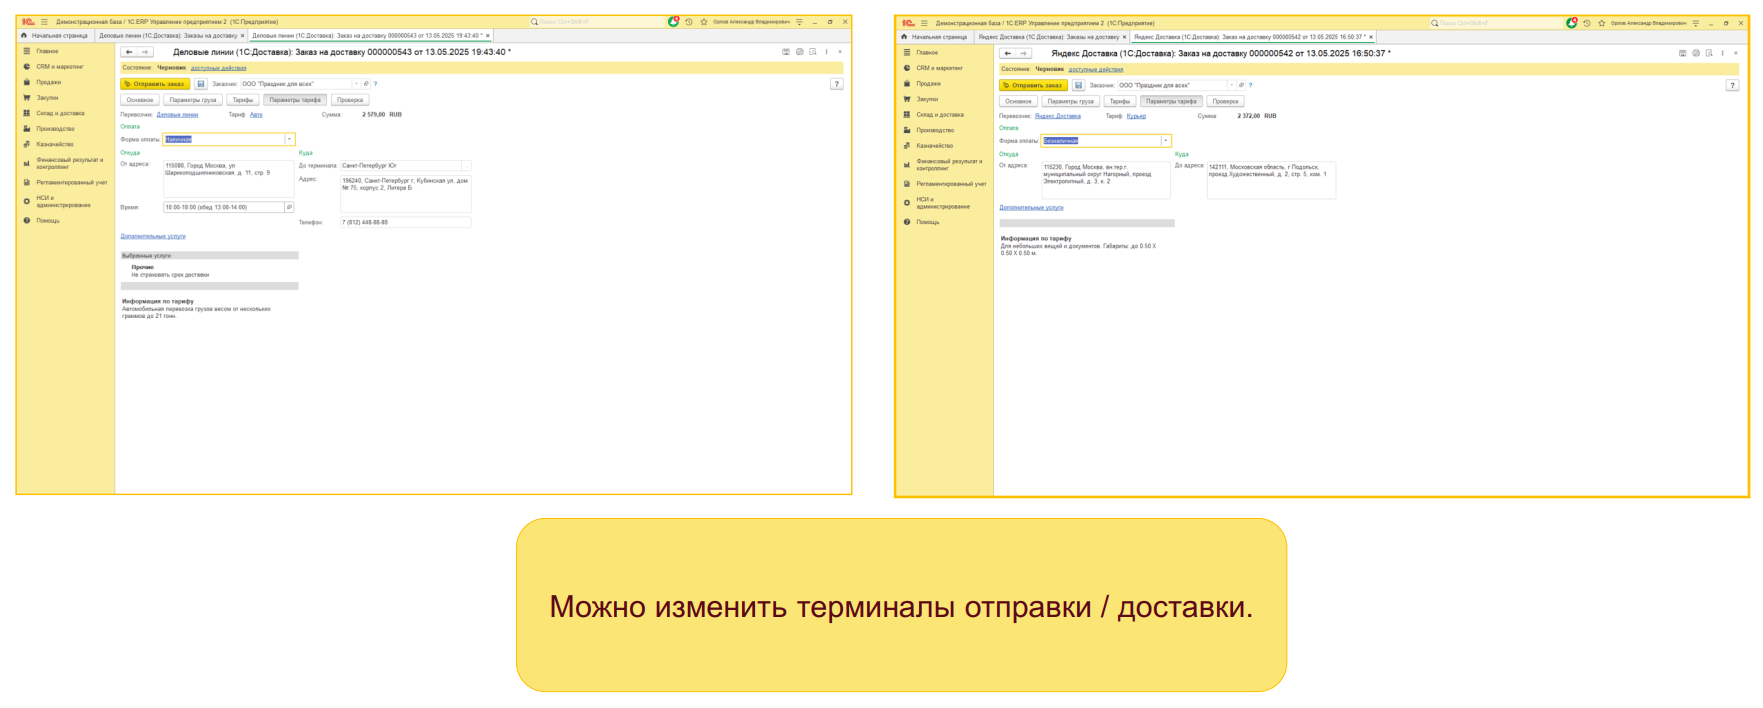The width and height of the screenshot is (1763, 708).
Task: Open history icon in Яндекс Доставка window
Action: (x=1586, y=23)
